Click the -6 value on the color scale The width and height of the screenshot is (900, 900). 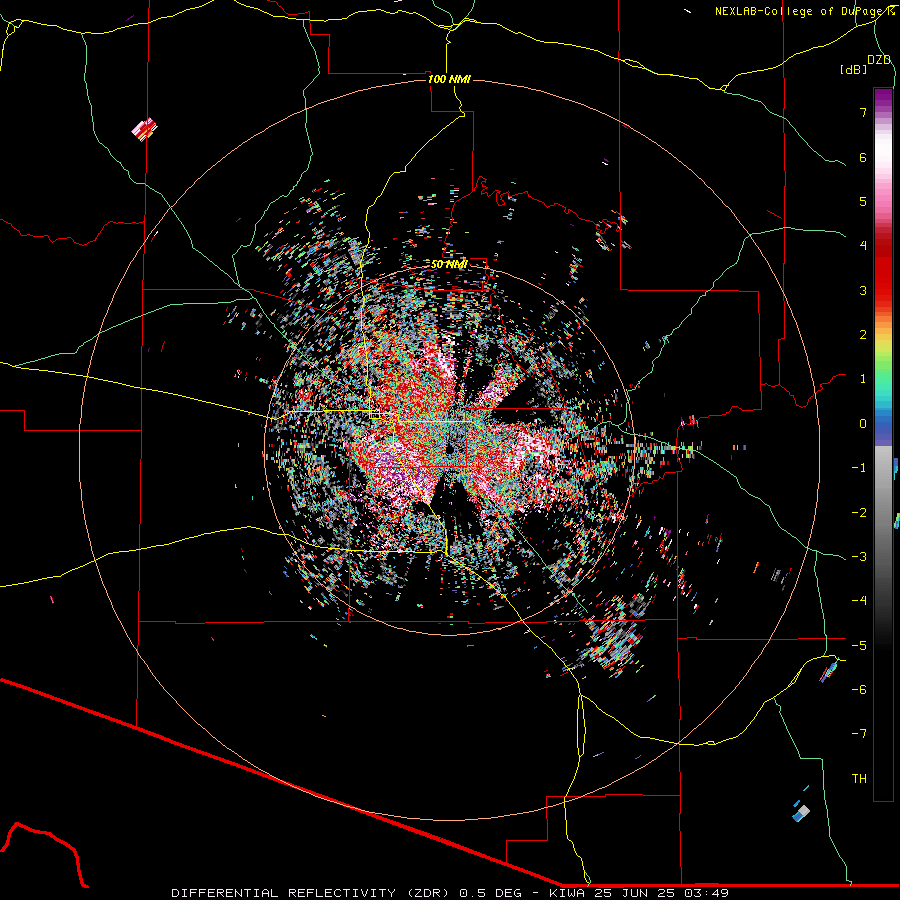[x=859, y=690]
